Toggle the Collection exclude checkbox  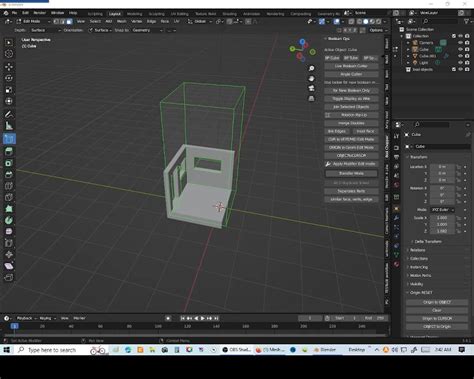pyautogui.click(x=454, y=36)
